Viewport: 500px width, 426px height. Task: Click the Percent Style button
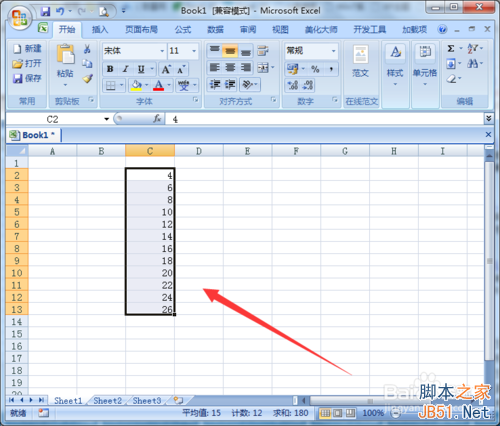[315, 69]
